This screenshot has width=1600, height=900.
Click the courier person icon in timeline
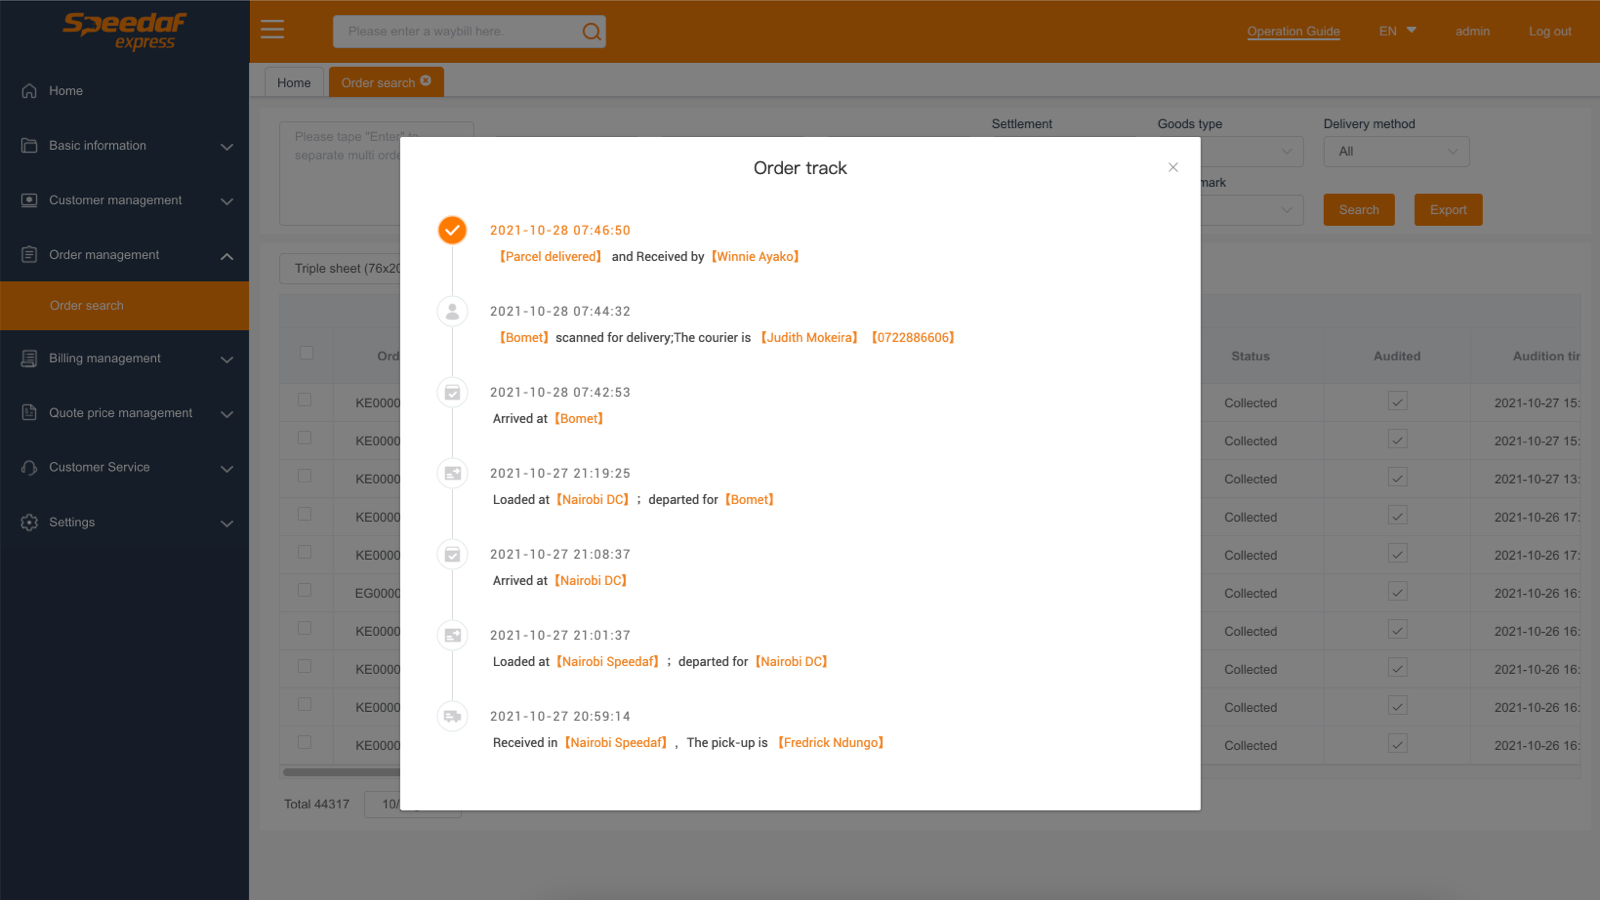click(452, 311)
